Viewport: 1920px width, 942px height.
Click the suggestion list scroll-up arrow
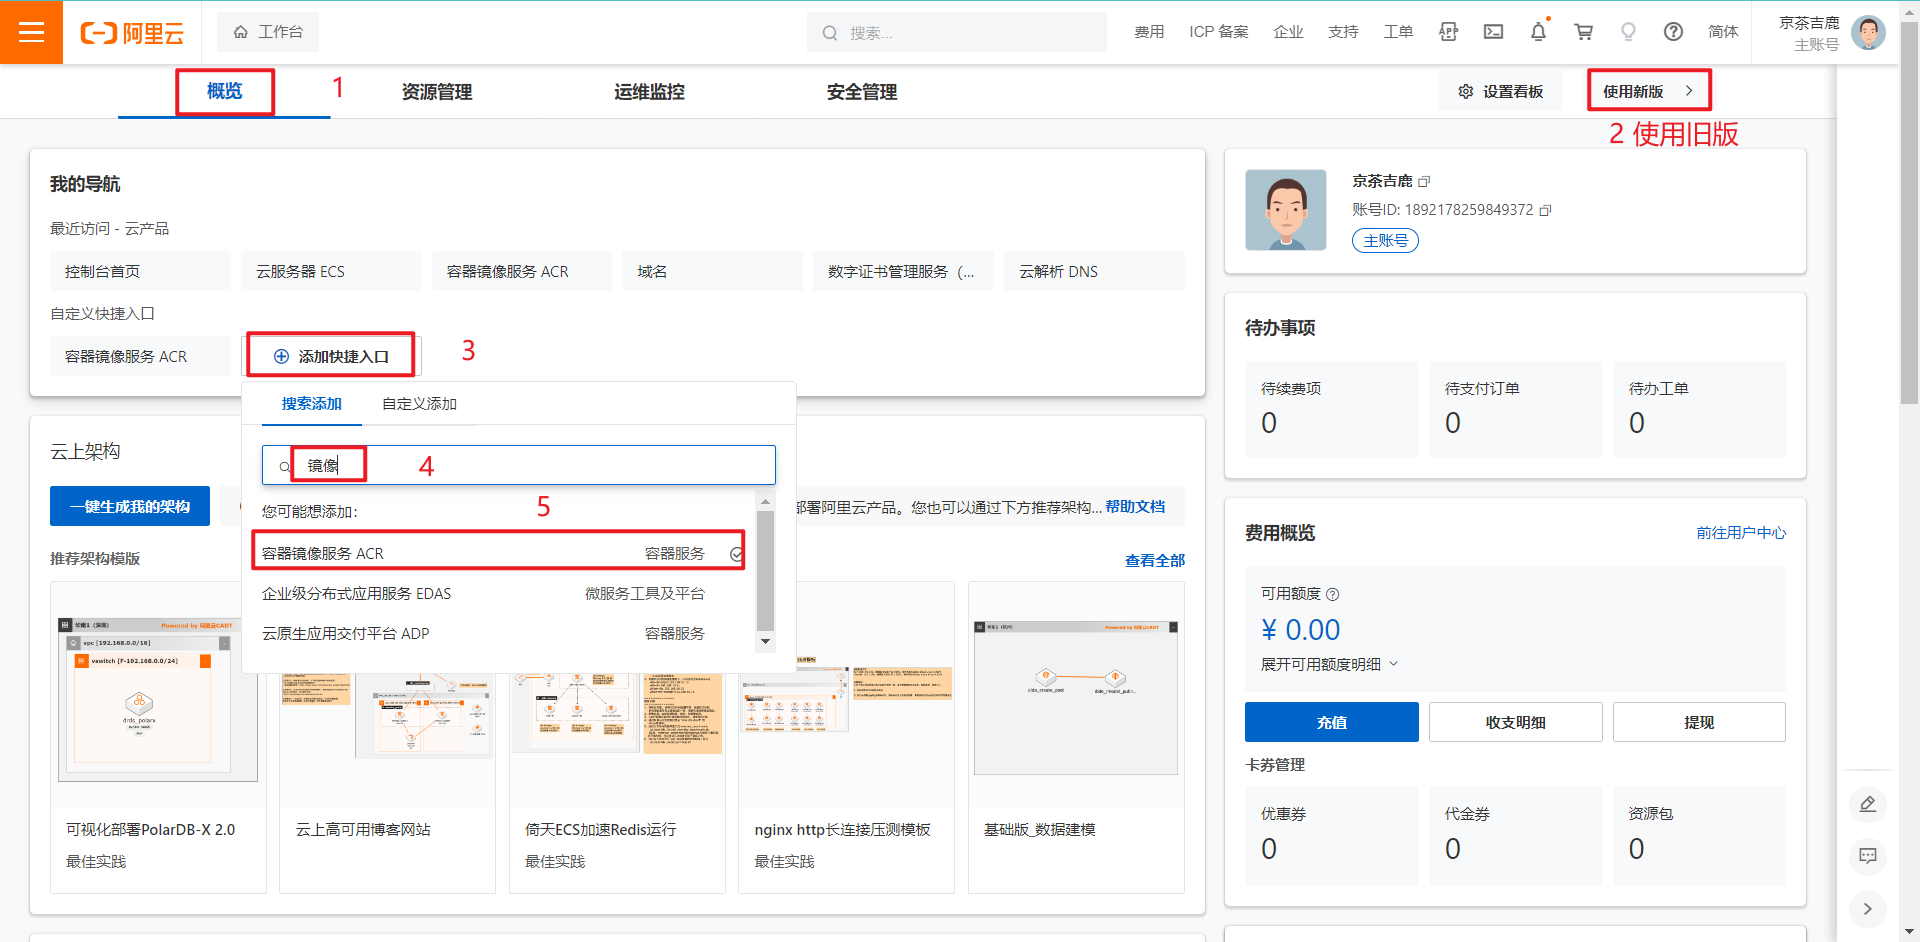click(x=766, y=501)
